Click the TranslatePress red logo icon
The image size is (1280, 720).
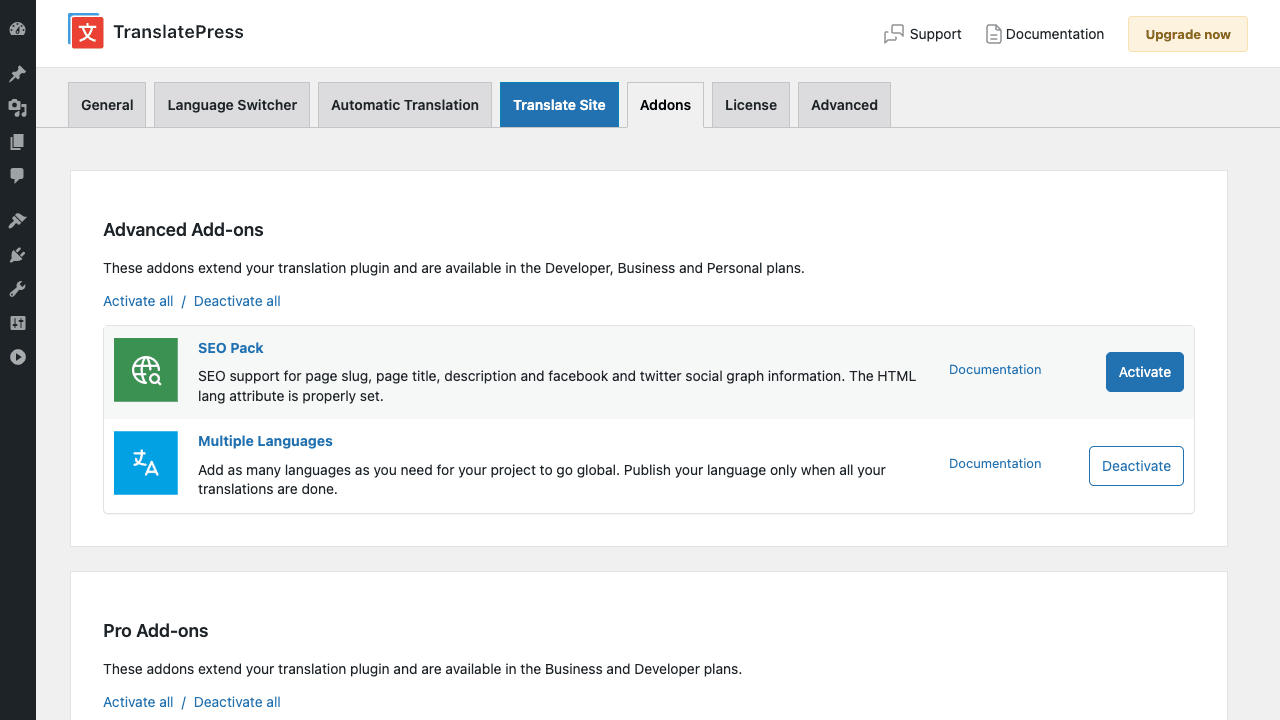pyautogui.click(x=86, y=31)
